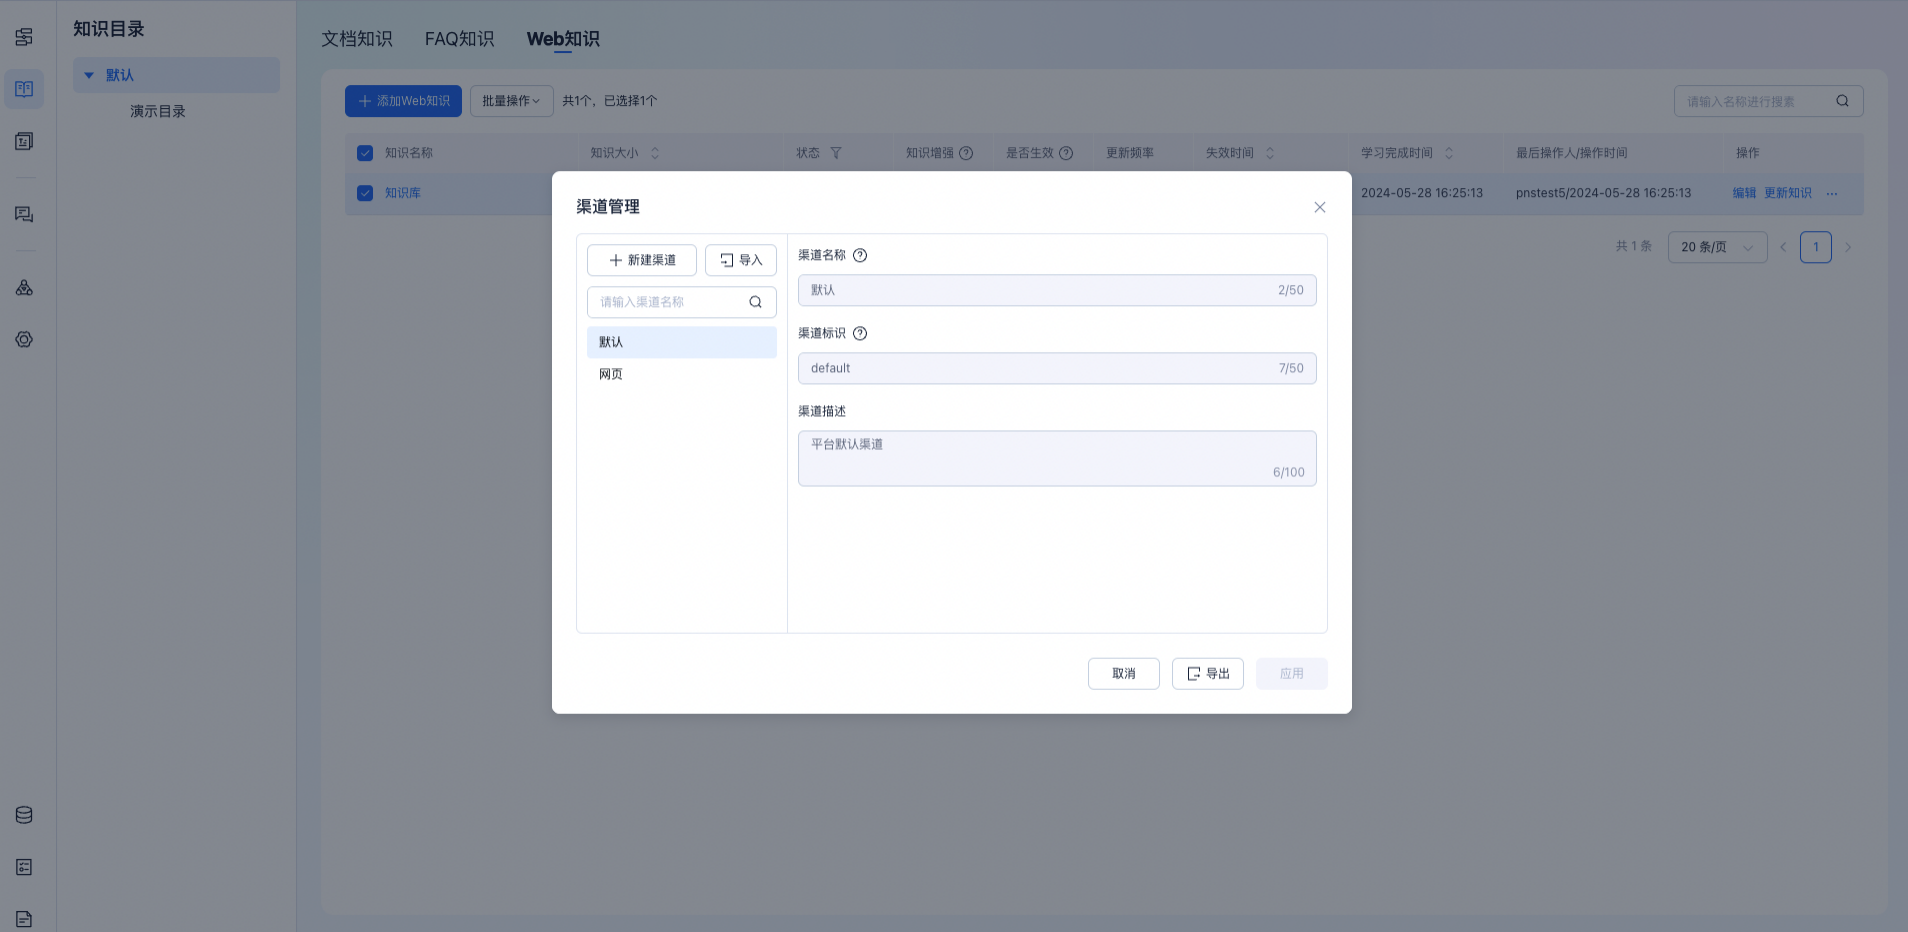The width and height of the screenshot is (1908, 932).
Task: Open the cubes model icon in sidebar
Action: tap(24, 288)
